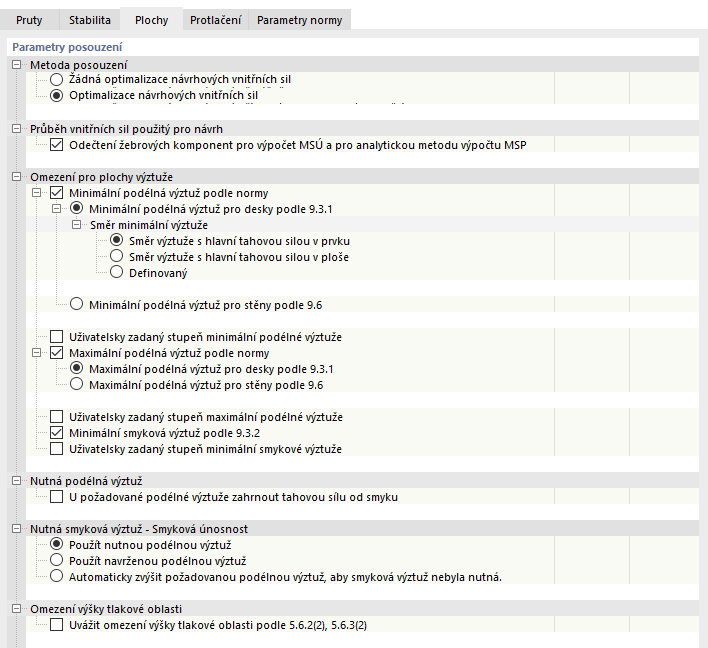Open the Parametry normy tab

299,20
